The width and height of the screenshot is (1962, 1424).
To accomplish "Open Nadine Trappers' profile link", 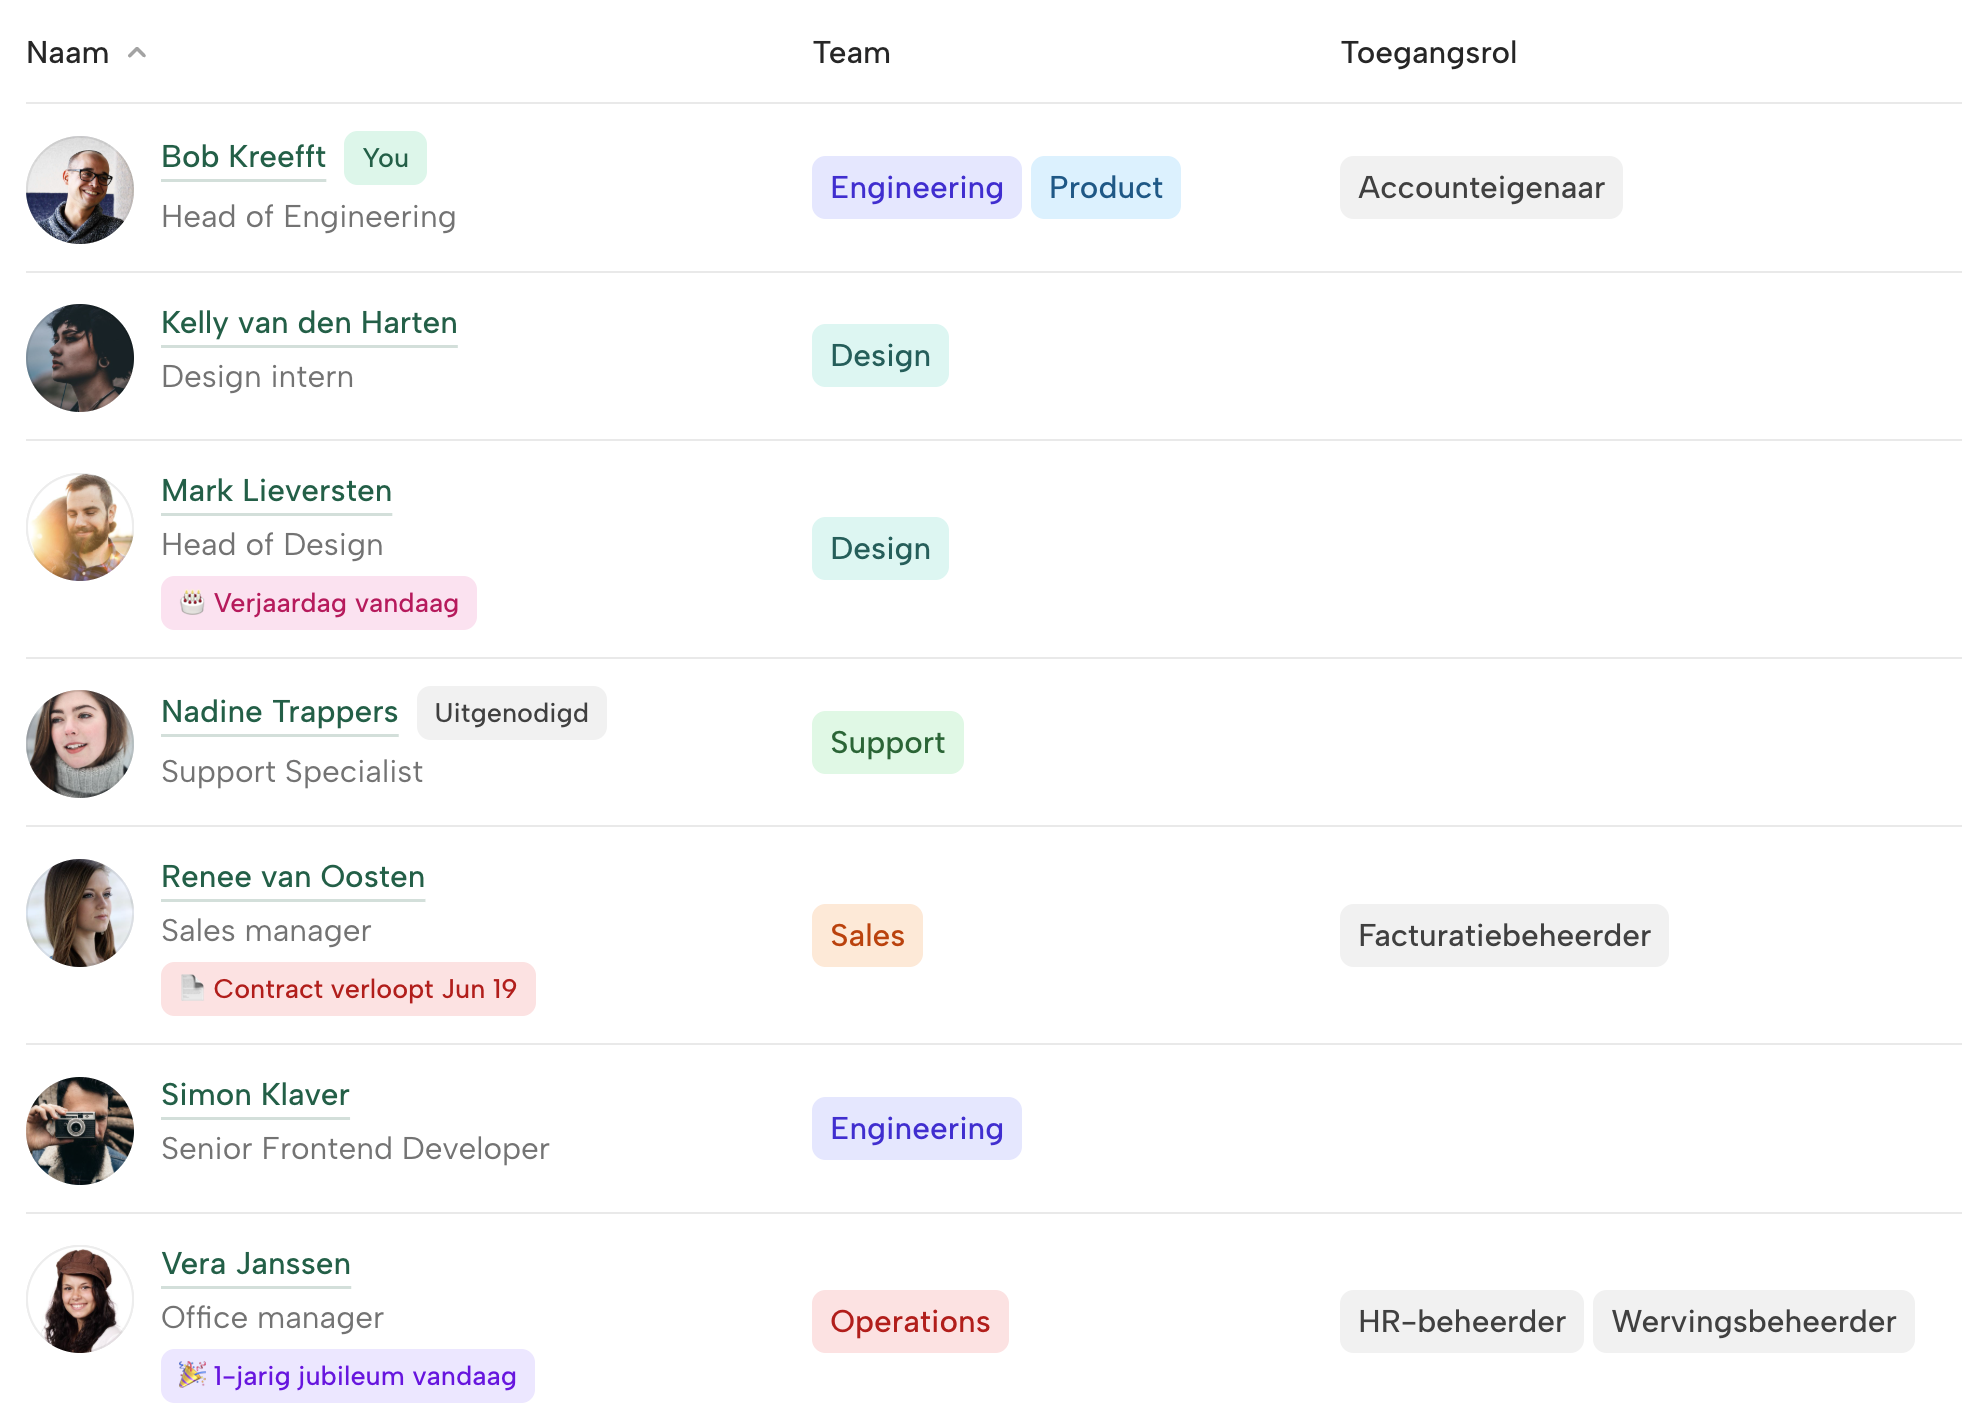I will (279, 712).
